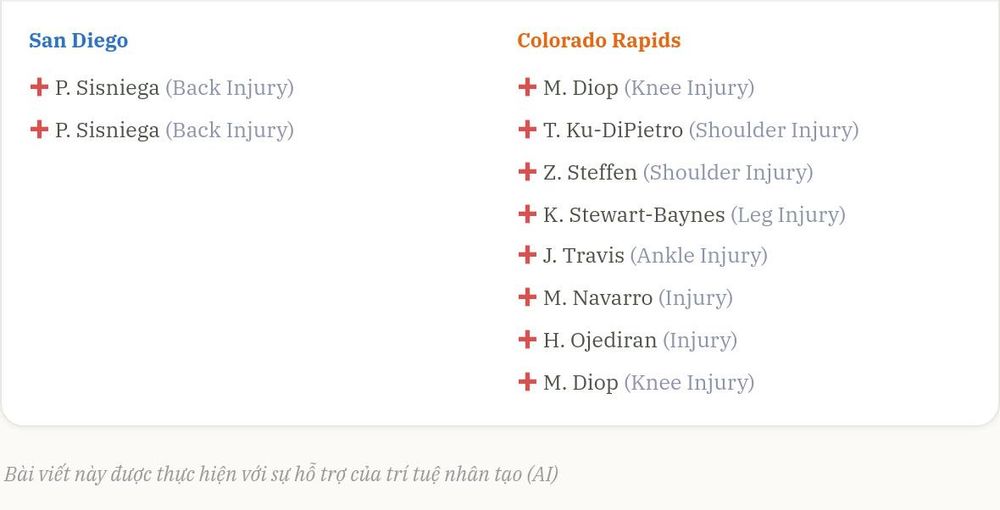Open the San Diego team heading
The height and width of the screenshot is (510, 1000).
click(78, 41)
